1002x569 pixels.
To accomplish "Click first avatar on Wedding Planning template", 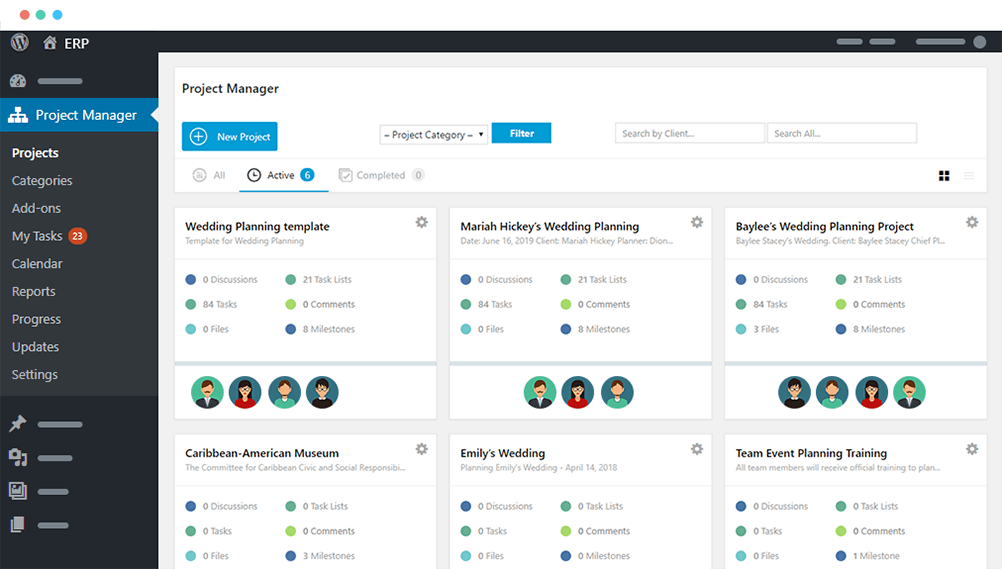I will coord(207,392).
